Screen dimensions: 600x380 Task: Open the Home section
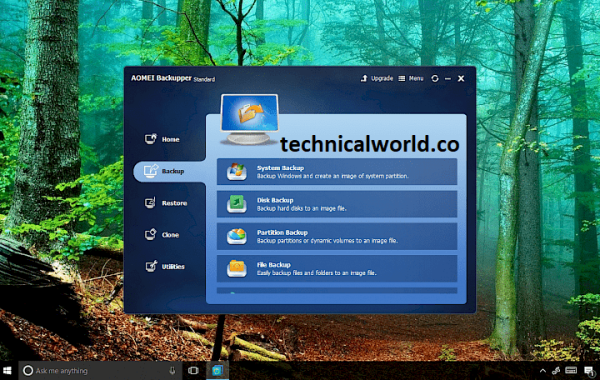coord(162,139)
